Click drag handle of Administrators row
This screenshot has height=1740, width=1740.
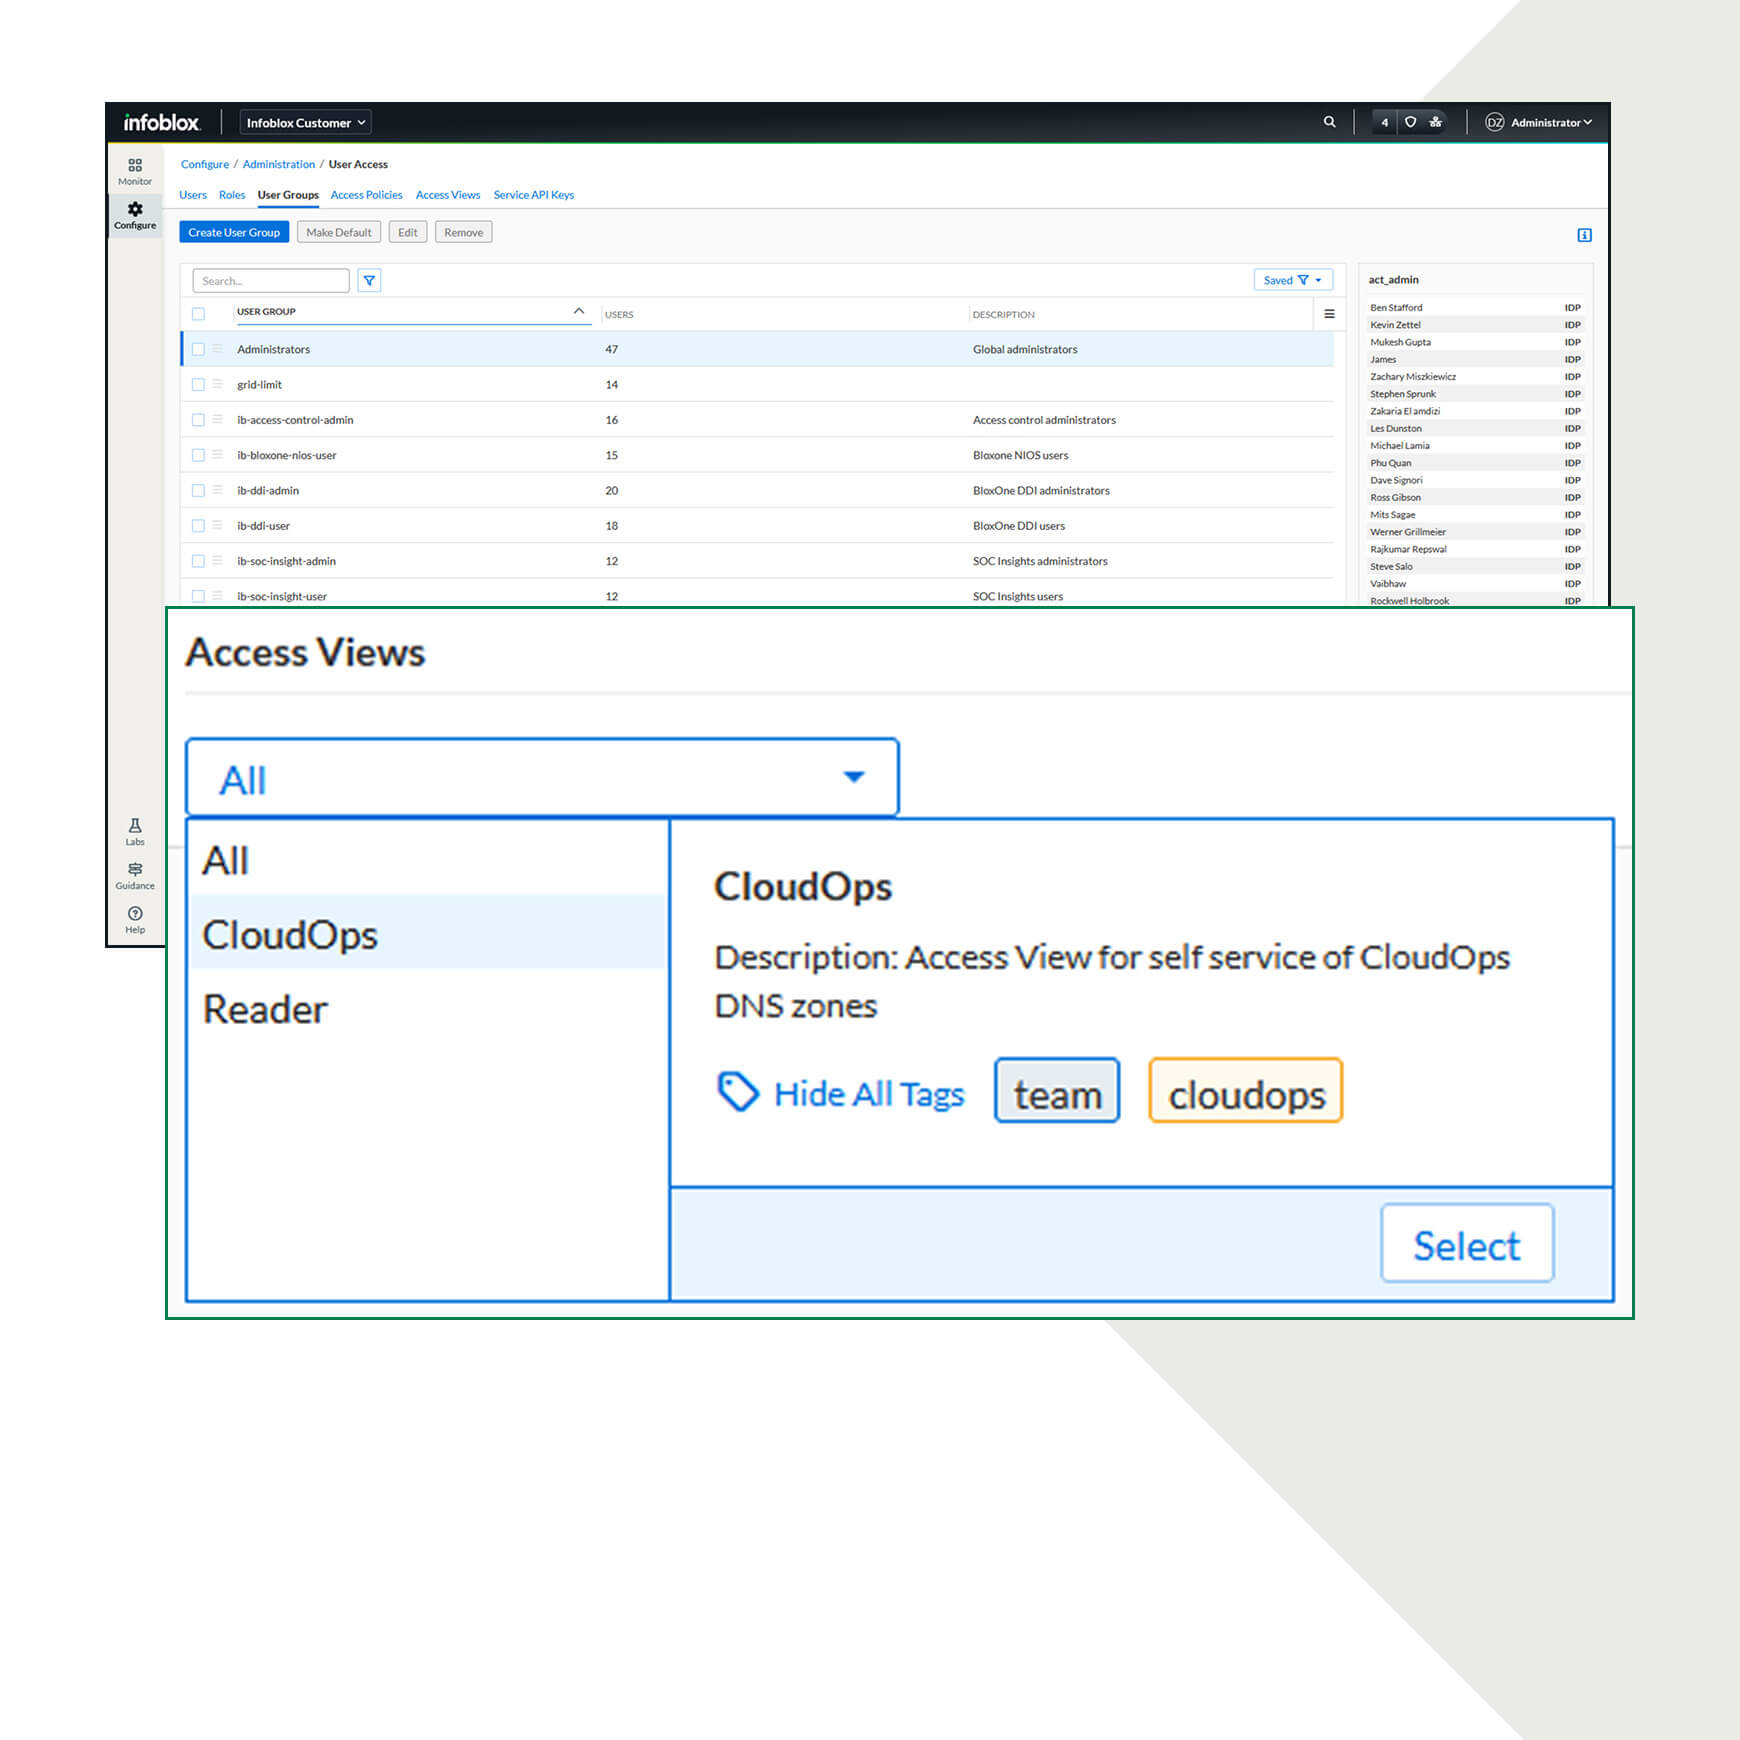coord(217,349)
